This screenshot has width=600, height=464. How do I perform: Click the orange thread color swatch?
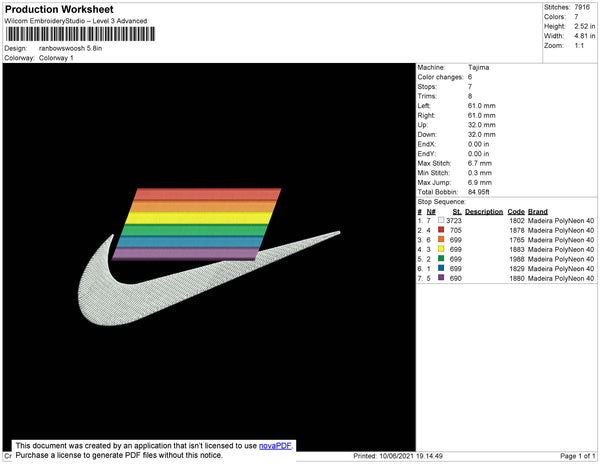pyautogui.click(x=441, y=239)
